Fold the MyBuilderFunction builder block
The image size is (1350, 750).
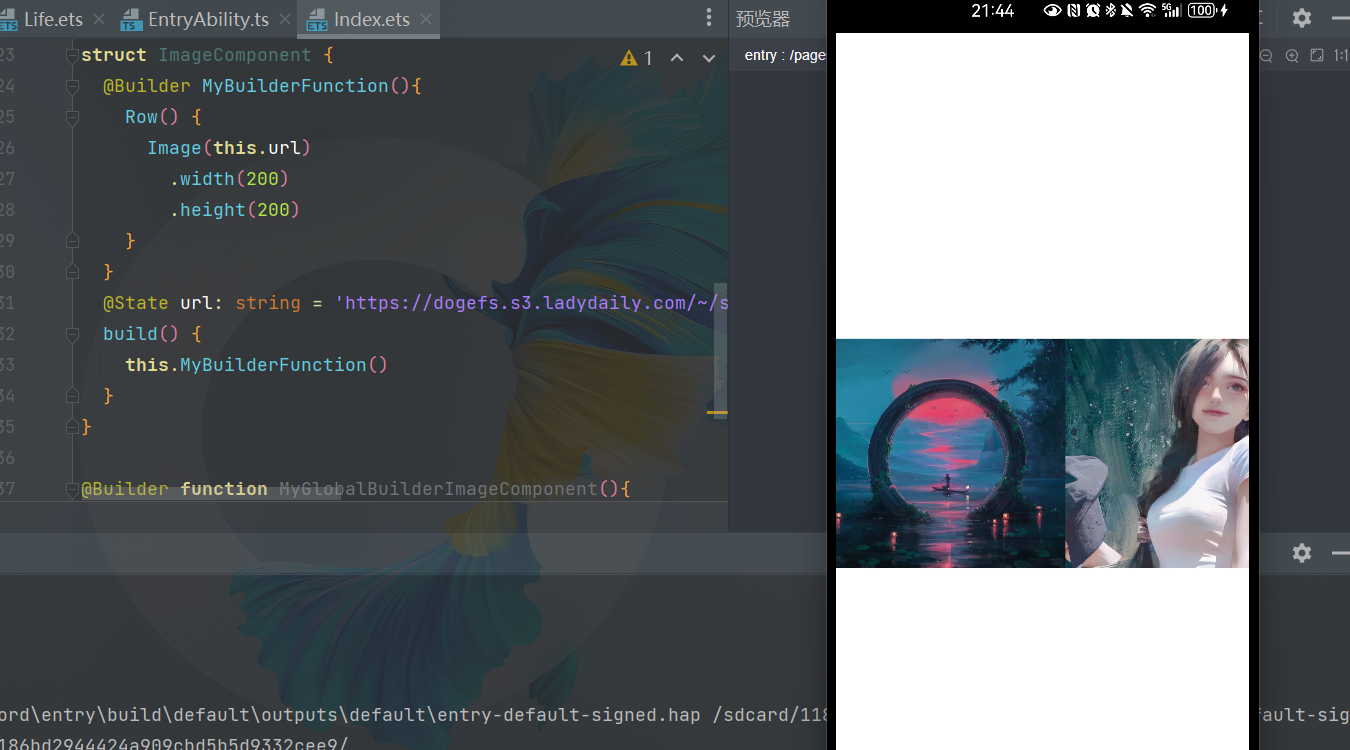click(x=72, y=86)
